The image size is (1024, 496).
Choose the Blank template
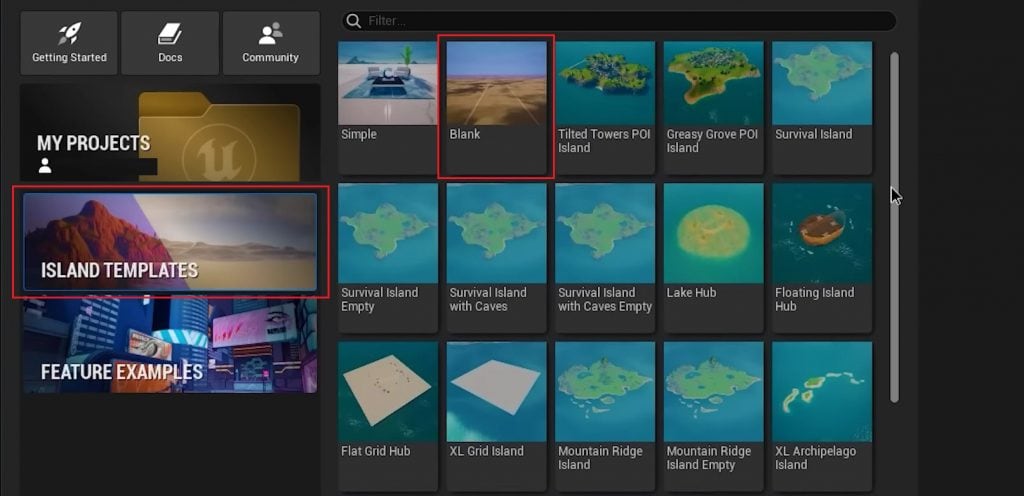coord(496,108)
